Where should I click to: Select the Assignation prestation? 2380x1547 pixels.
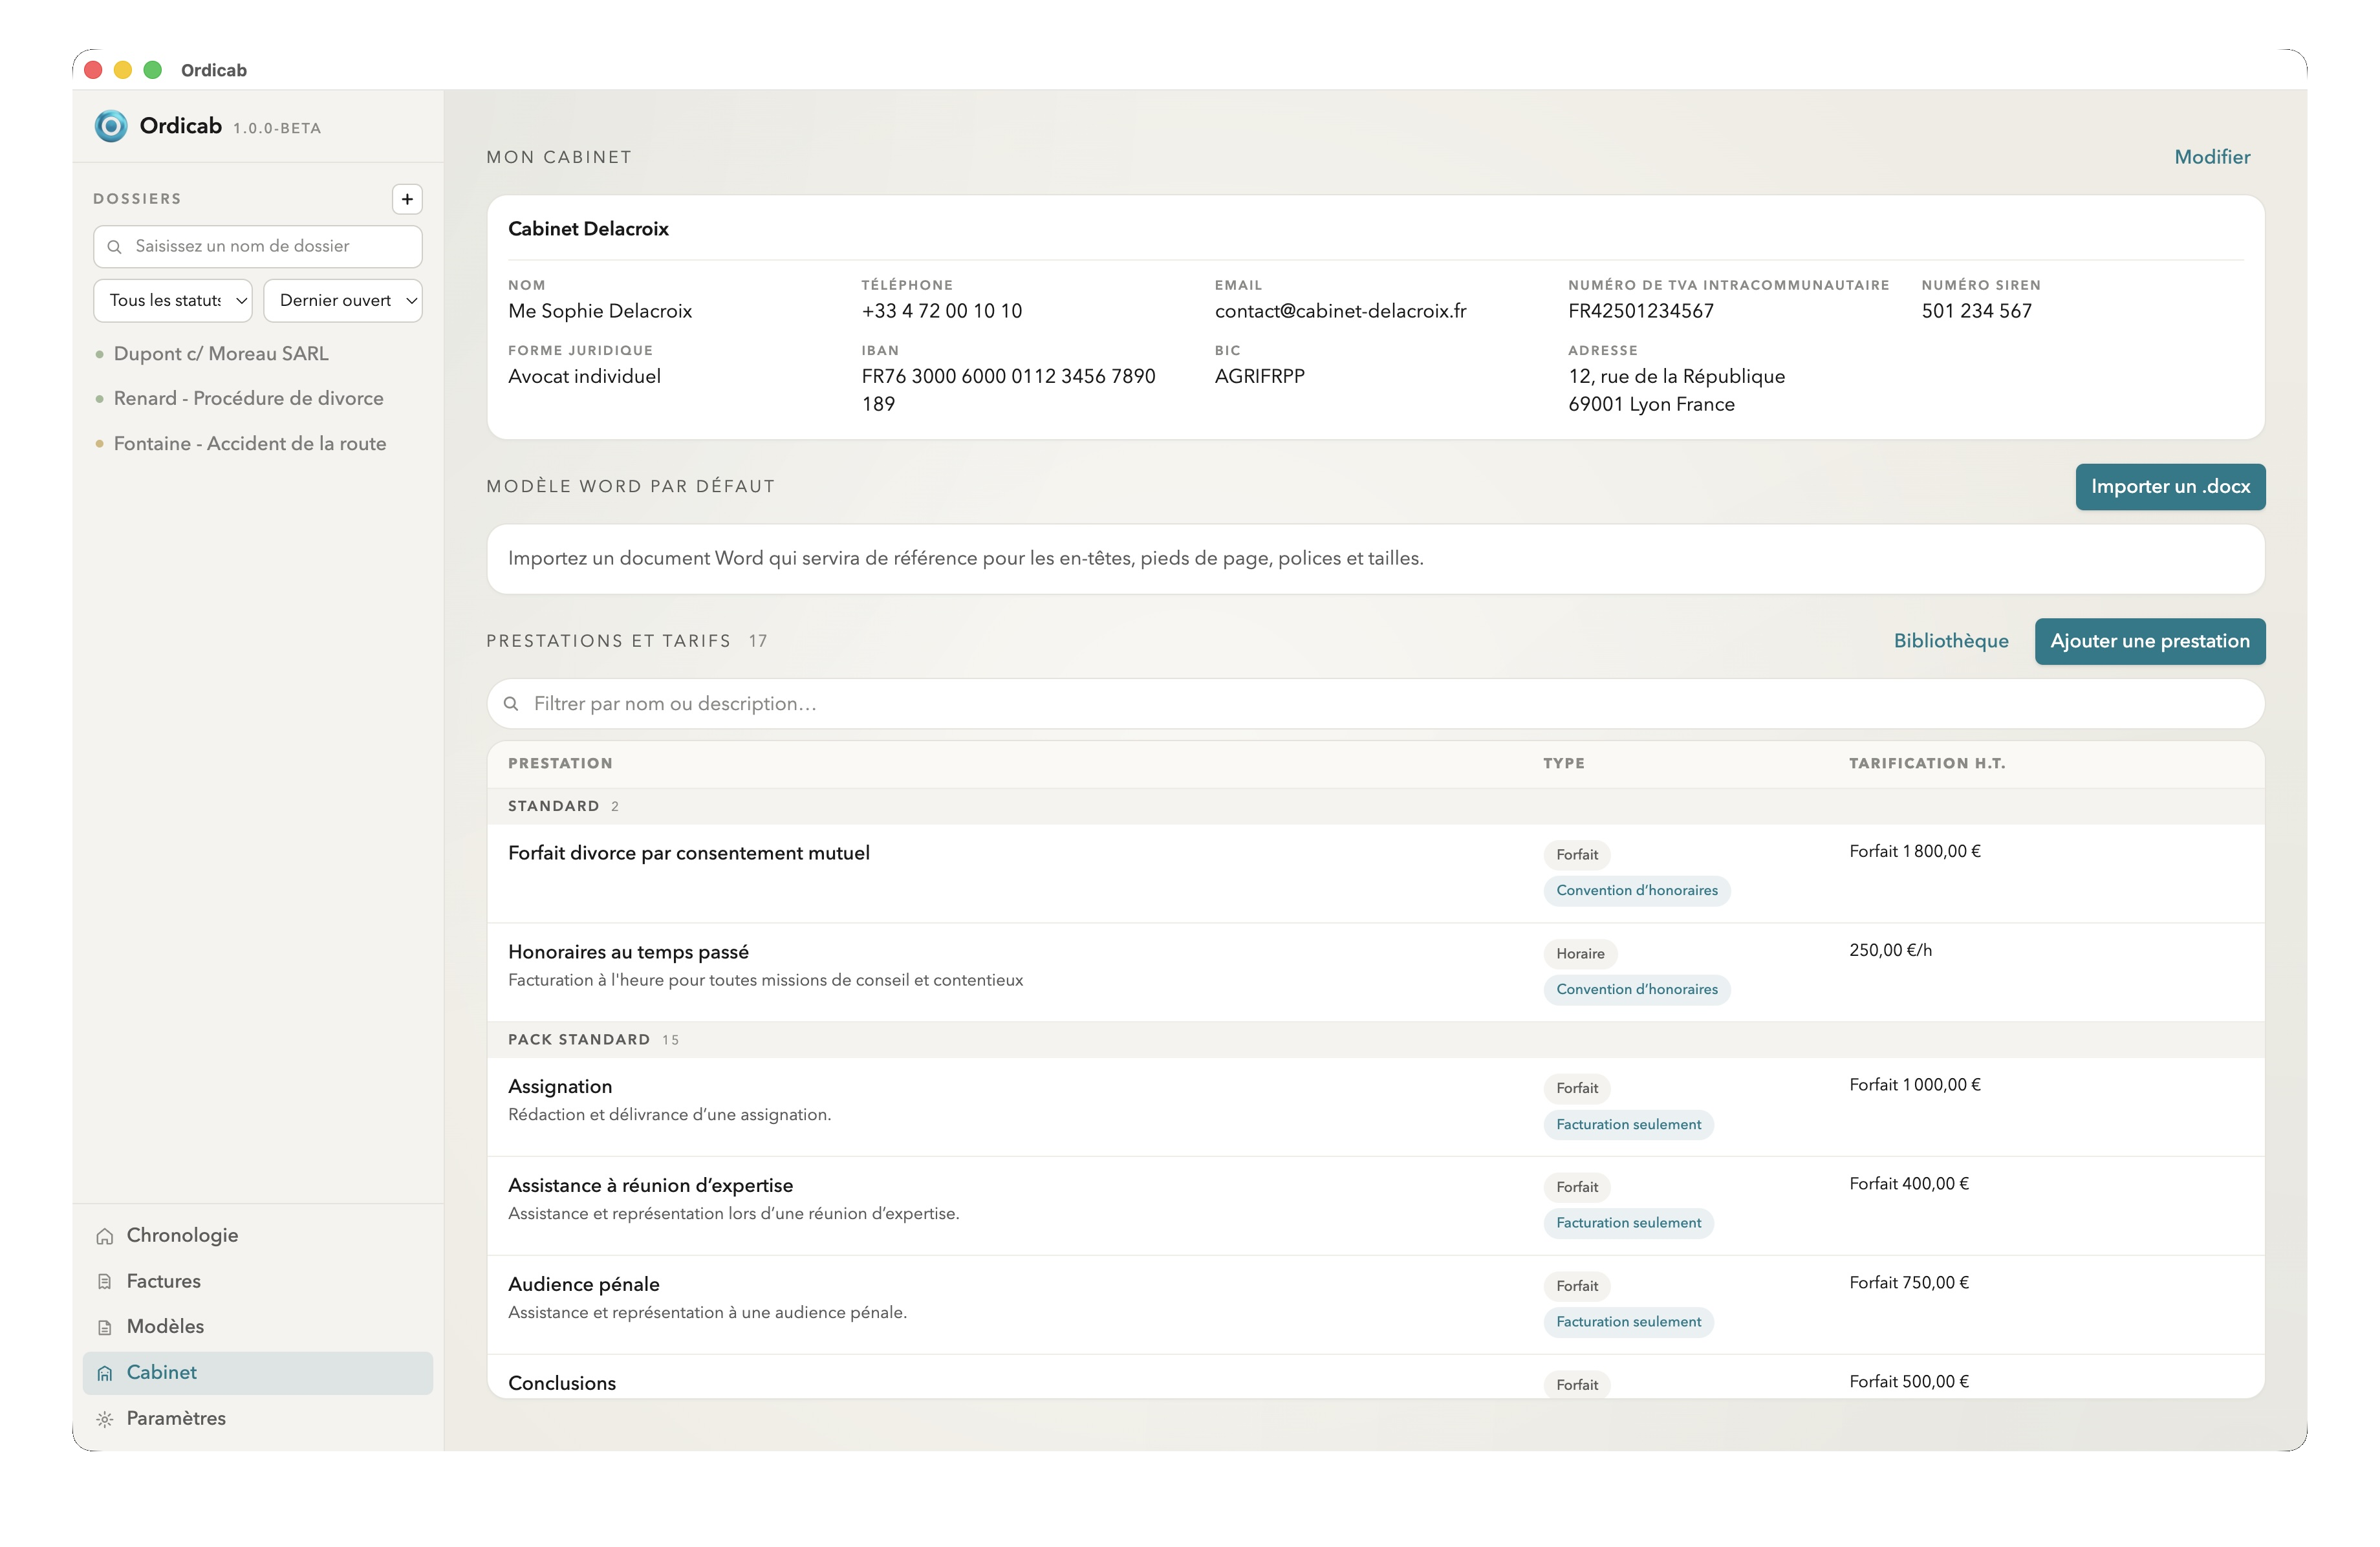coord(1375,1106)
